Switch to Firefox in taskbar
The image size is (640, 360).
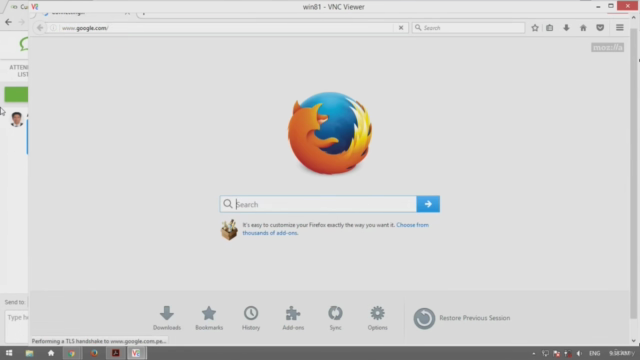click(94, 353)
